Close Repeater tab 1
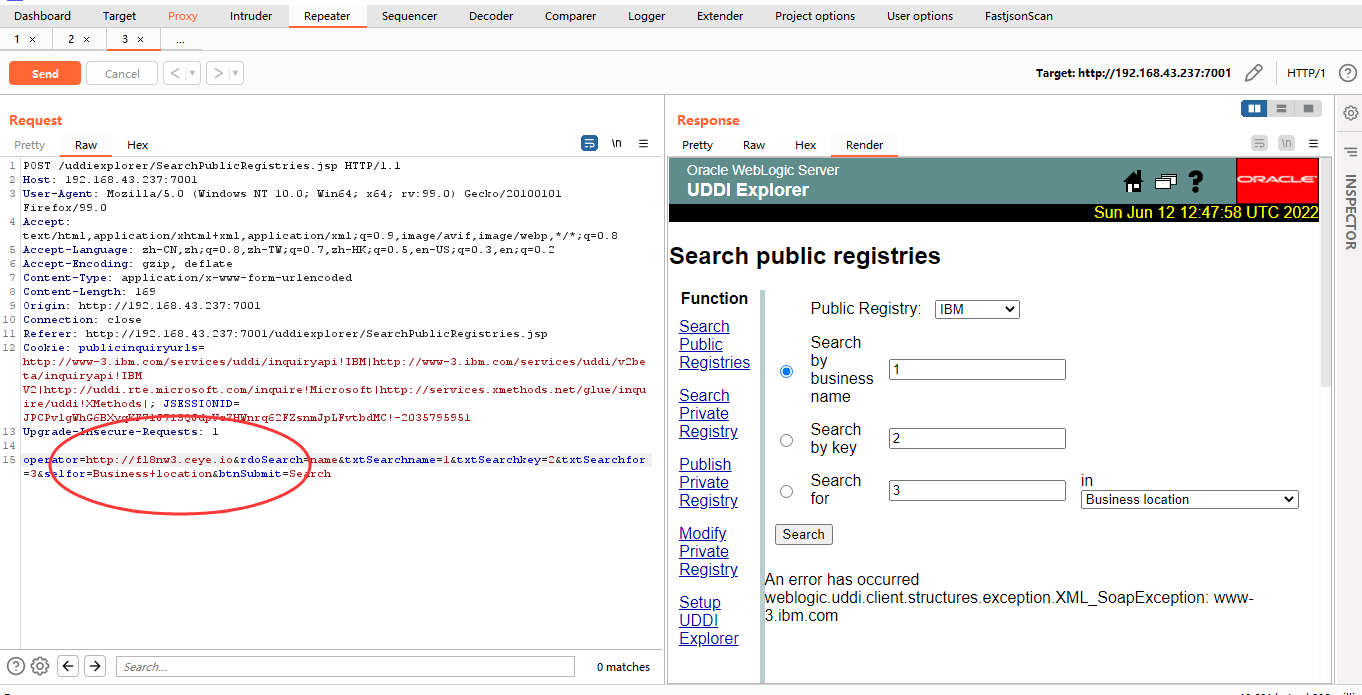Image resolution: width=1362 pixels, height=695 pixels. (x=32, y=39)
